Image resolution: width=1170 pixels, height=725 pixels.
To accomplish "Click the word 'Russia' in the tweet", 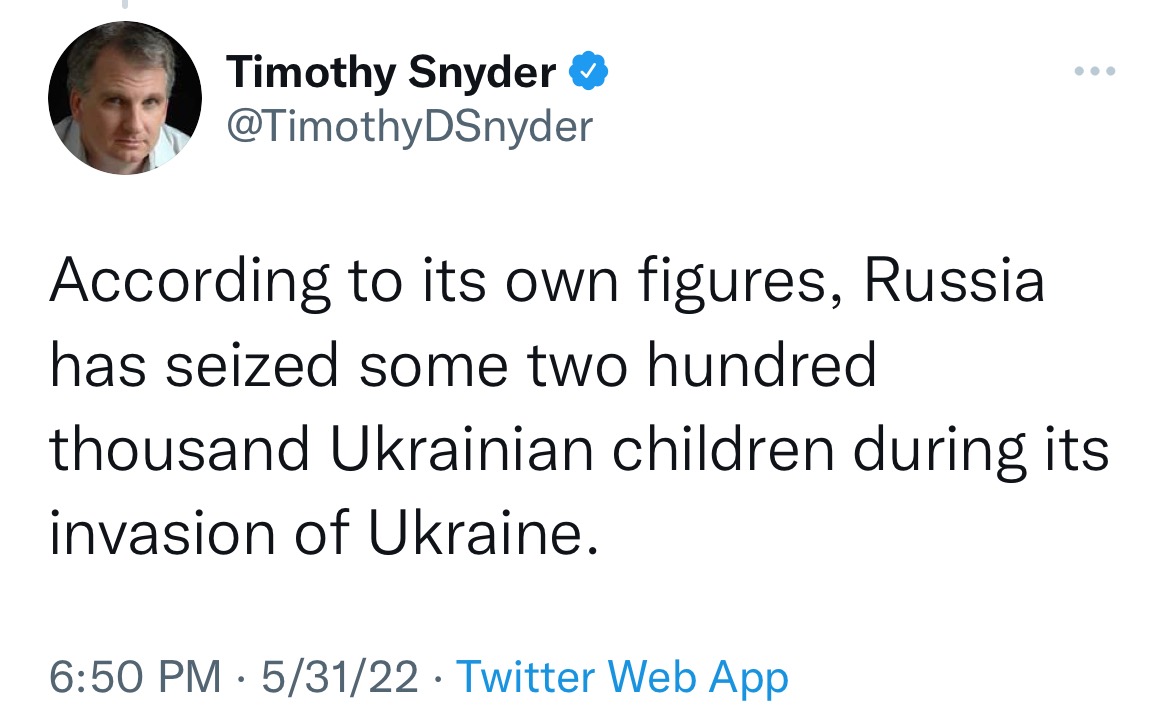I will tap(954, 280).
